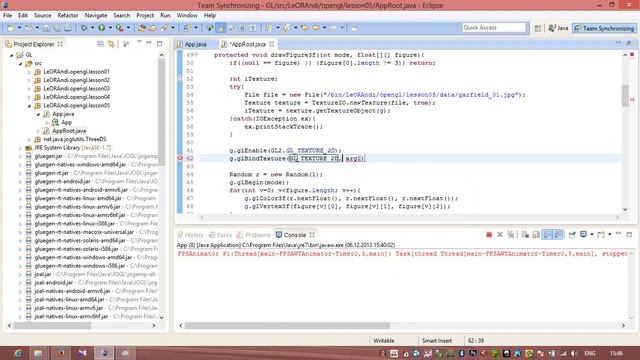Toggle Show Console When Standard Error Changes

click(558, 235)
